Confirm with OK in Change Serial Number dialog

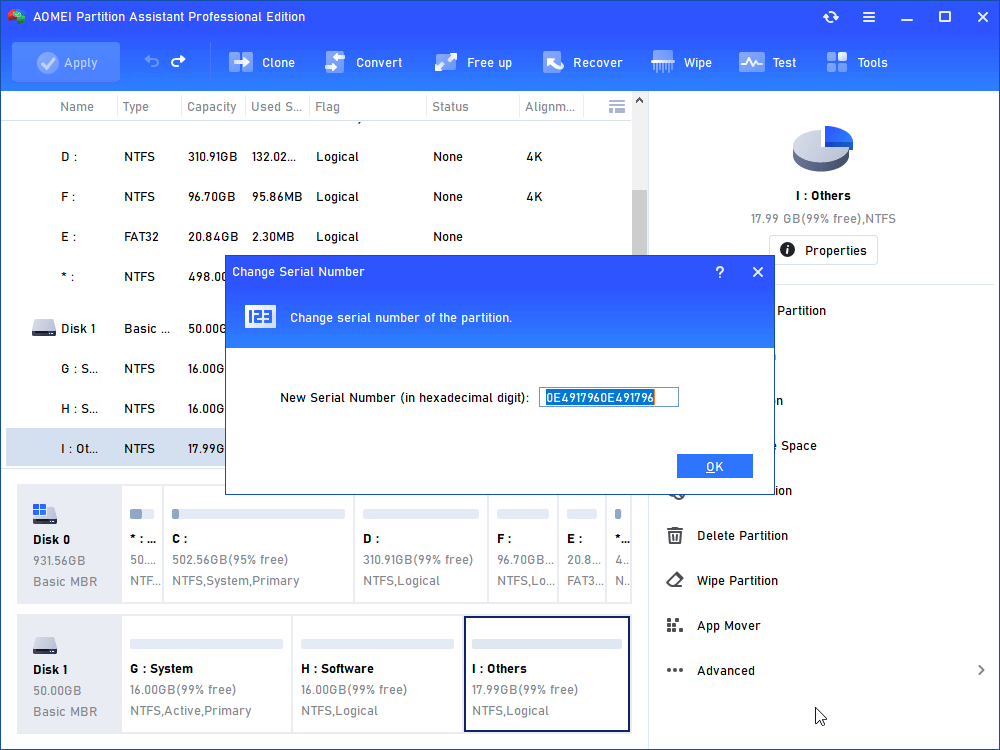pyautogui.click(x=714, y=466)
